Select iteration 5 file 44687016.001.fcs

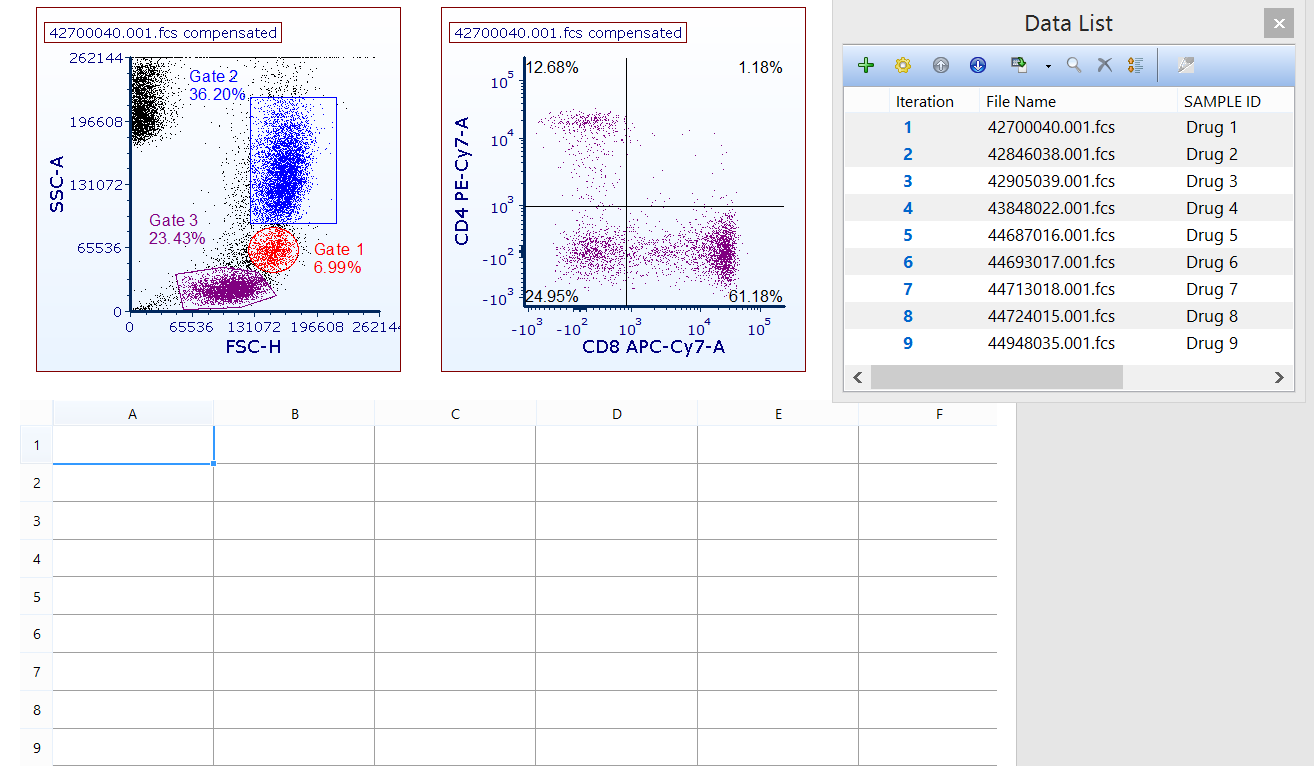(1050, 235)
